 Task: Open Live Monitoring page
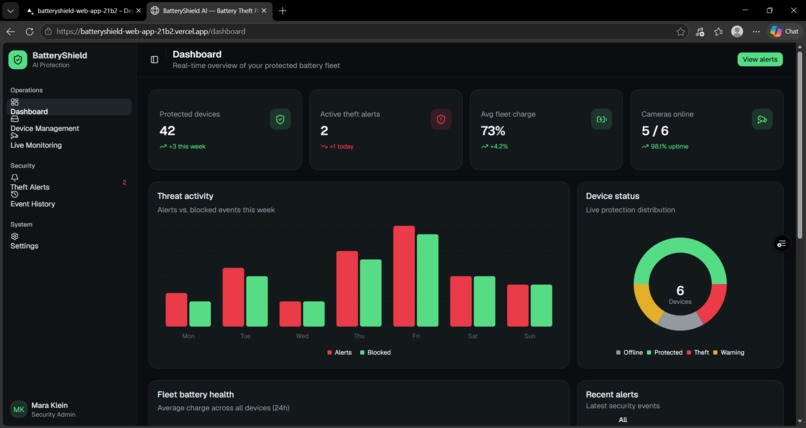click(69, 141)
